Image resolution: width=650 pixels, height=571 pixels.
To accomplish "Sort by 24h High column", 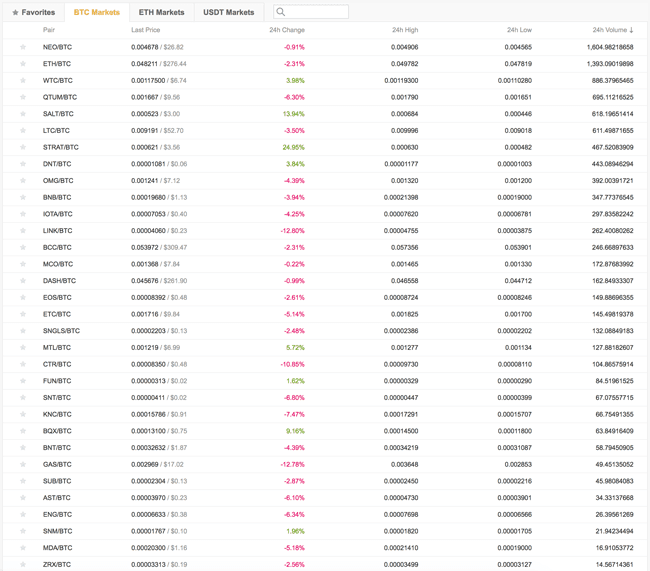I will [x=405, y=30].
